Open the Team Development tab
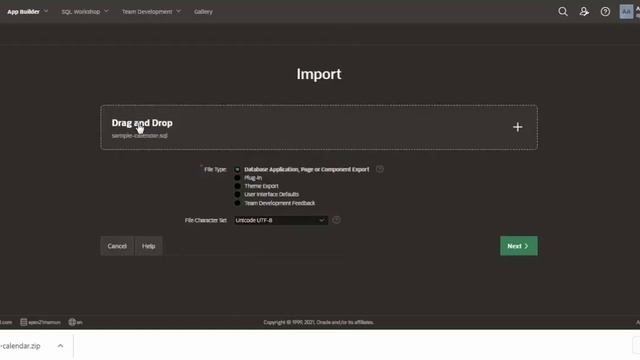 pyautogui.click(x=147, y=12)
